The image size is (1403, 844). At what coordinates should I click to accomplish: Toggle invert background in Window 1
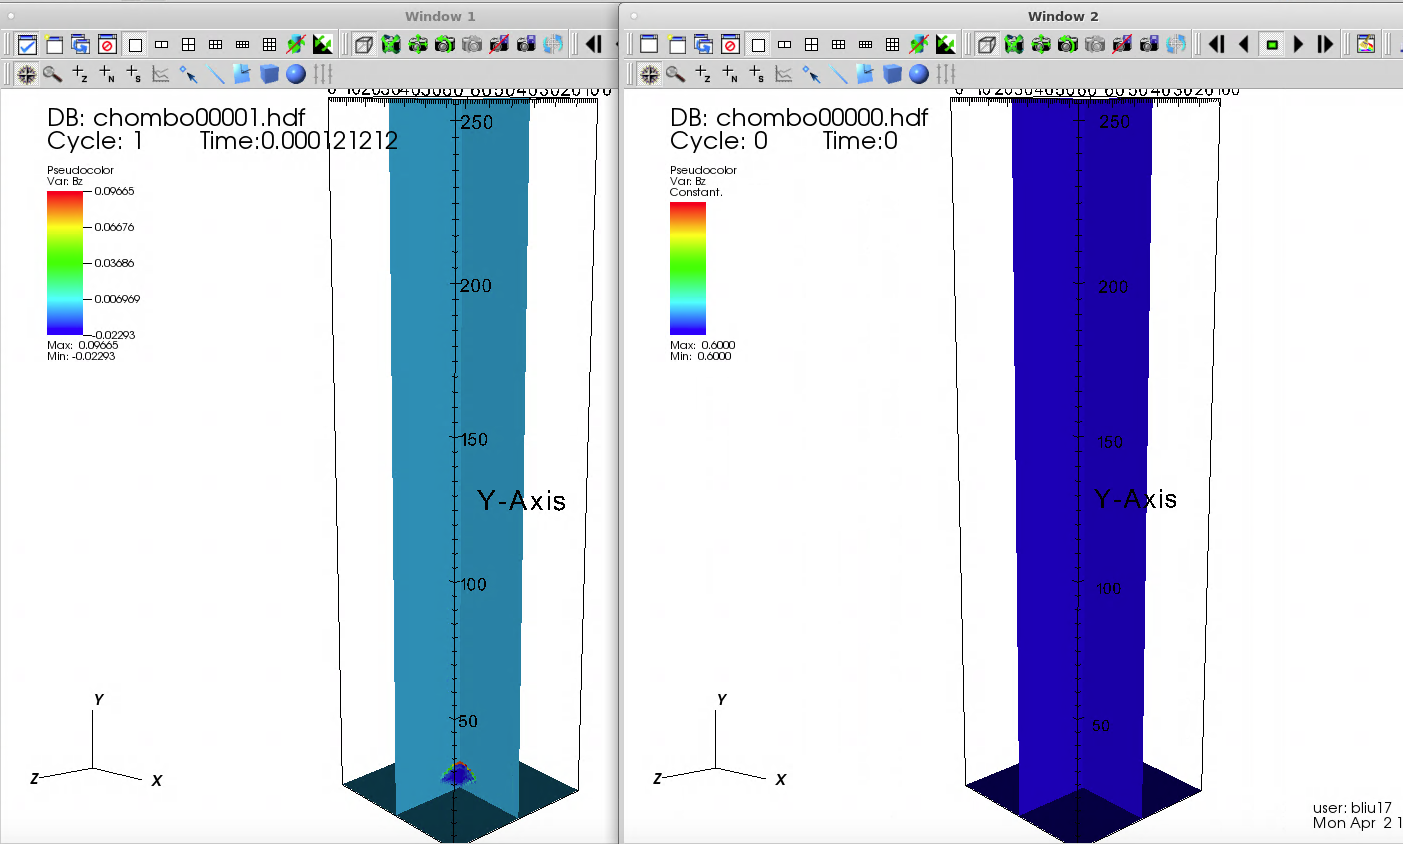click(x=322, y=45)
